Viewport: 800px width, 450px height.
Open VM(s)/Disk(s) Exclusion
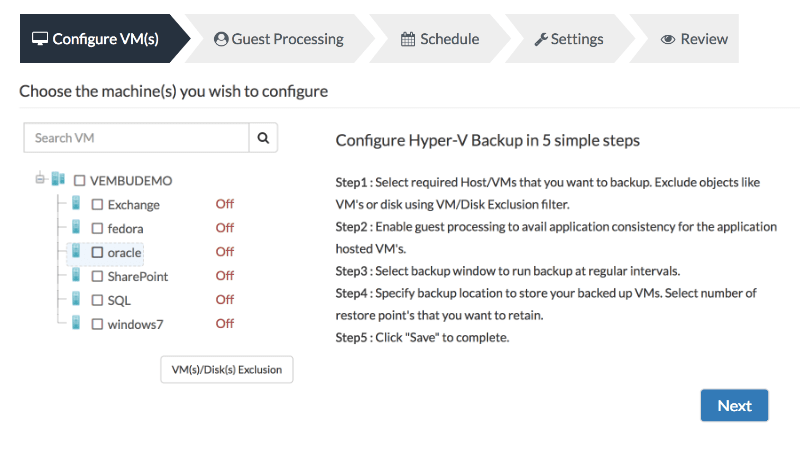coord(227,369)
